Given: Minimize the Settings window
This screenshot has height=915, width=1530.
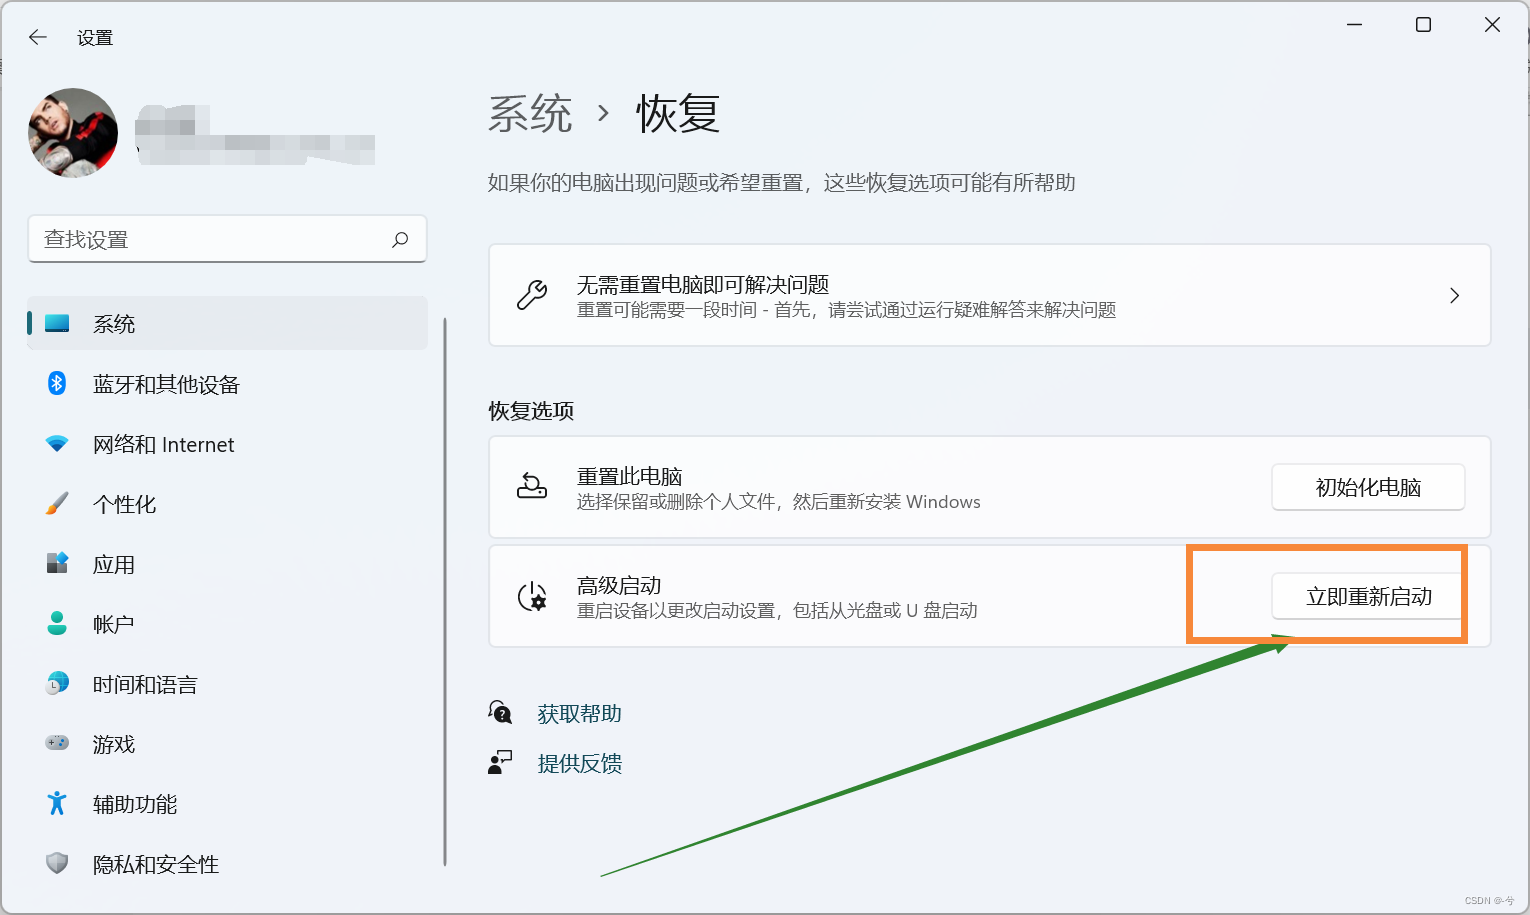Looking at the screenshot, I should (x=1355, y=25).
